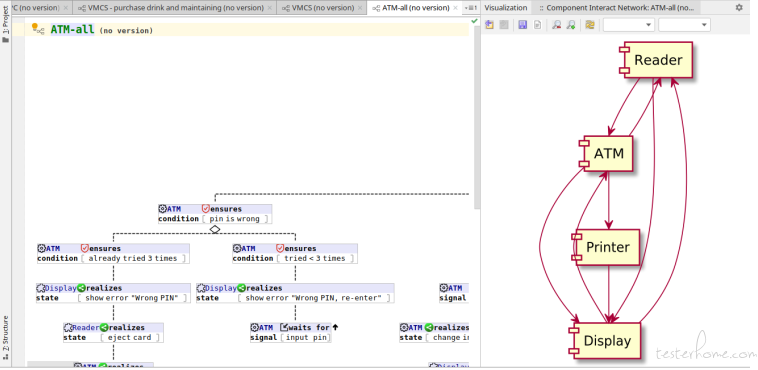Select the Printer component in diagram
Viewport: 758px width, 370px height.
[x=605, y=247]
